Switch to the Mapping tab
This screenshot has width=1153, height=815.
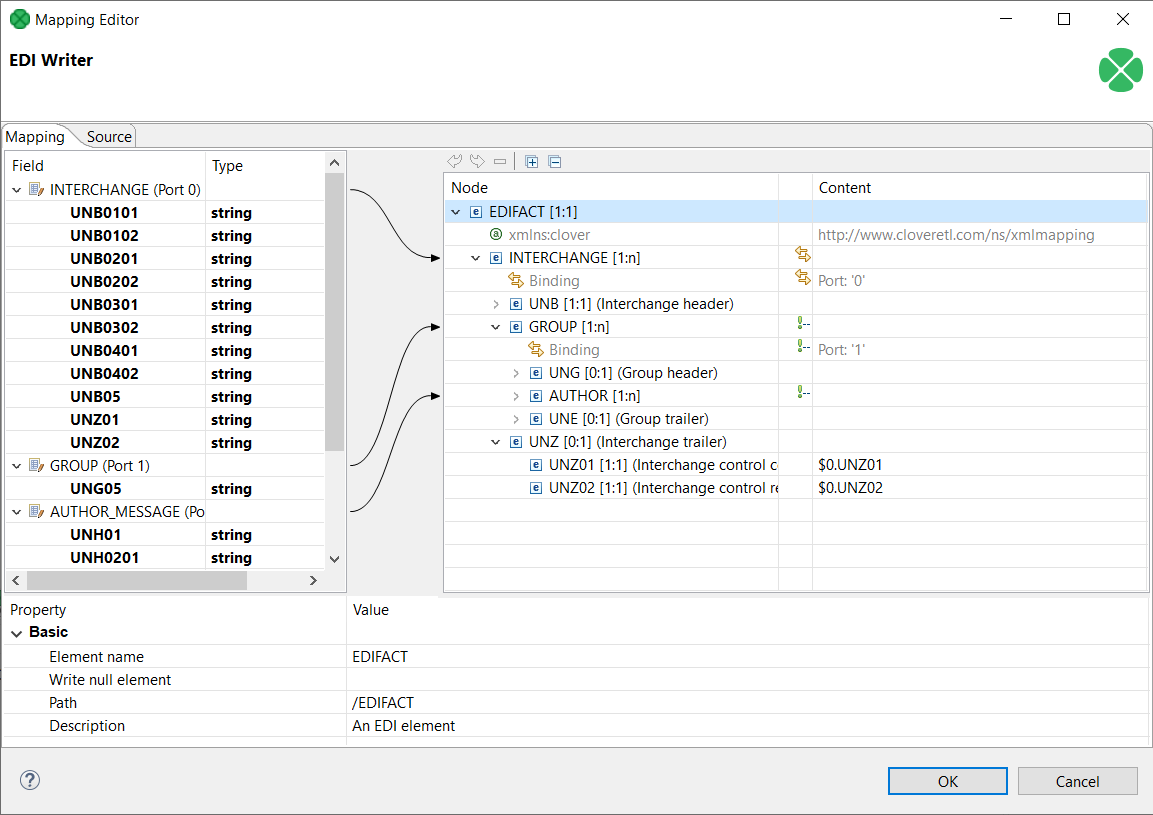pyautogui.click(x=35, y=136)
